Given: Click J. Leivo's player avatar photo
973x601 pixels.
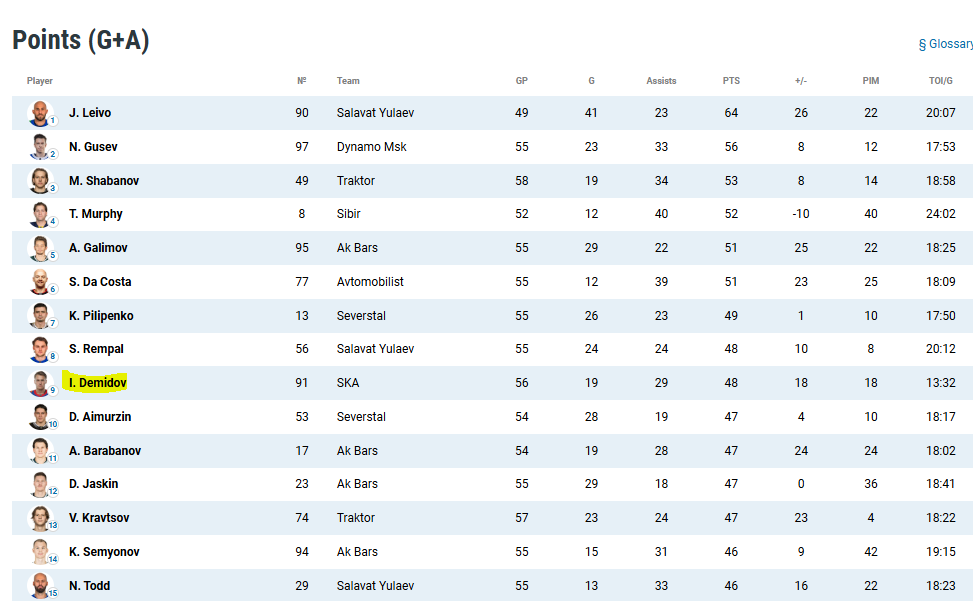Looking at the screenshot, I should [x=40, y=113].
